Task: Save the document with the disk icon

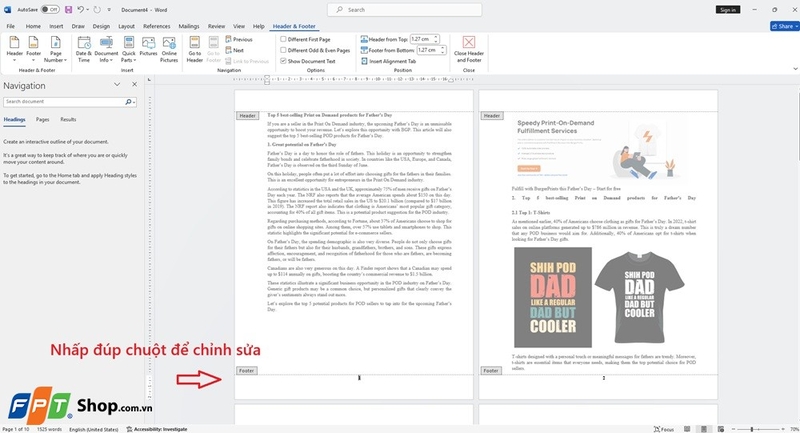Action: pos(68,10)
